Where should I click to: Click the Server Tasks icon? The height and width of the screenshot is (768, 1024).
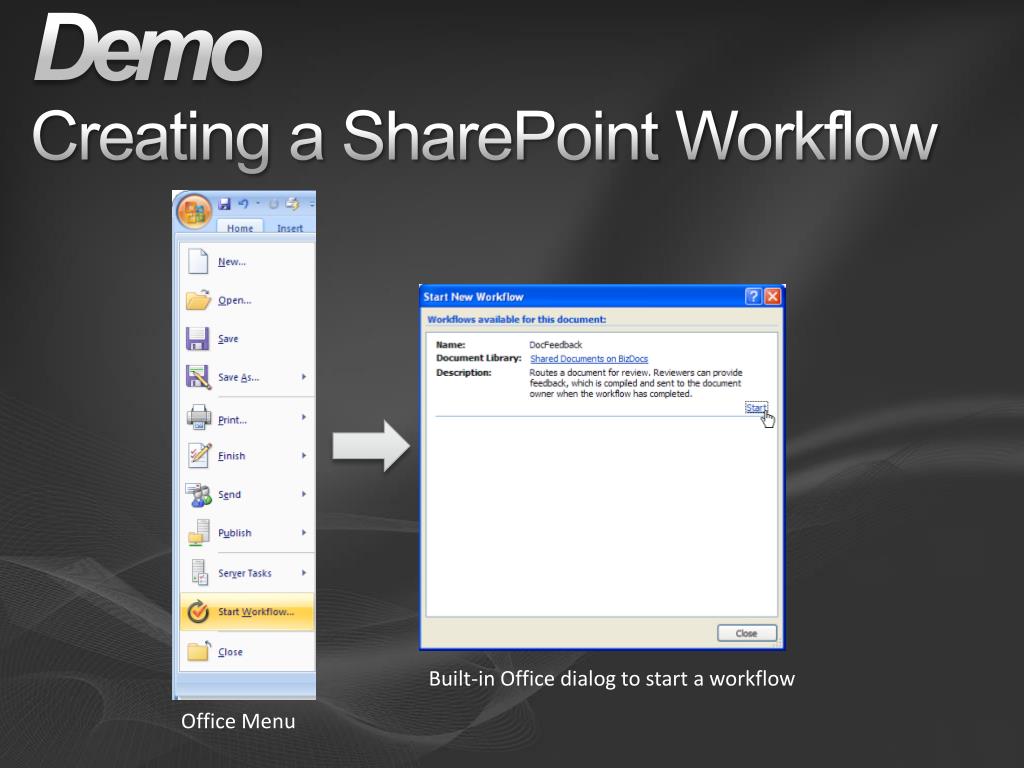[x=199, y=572]
